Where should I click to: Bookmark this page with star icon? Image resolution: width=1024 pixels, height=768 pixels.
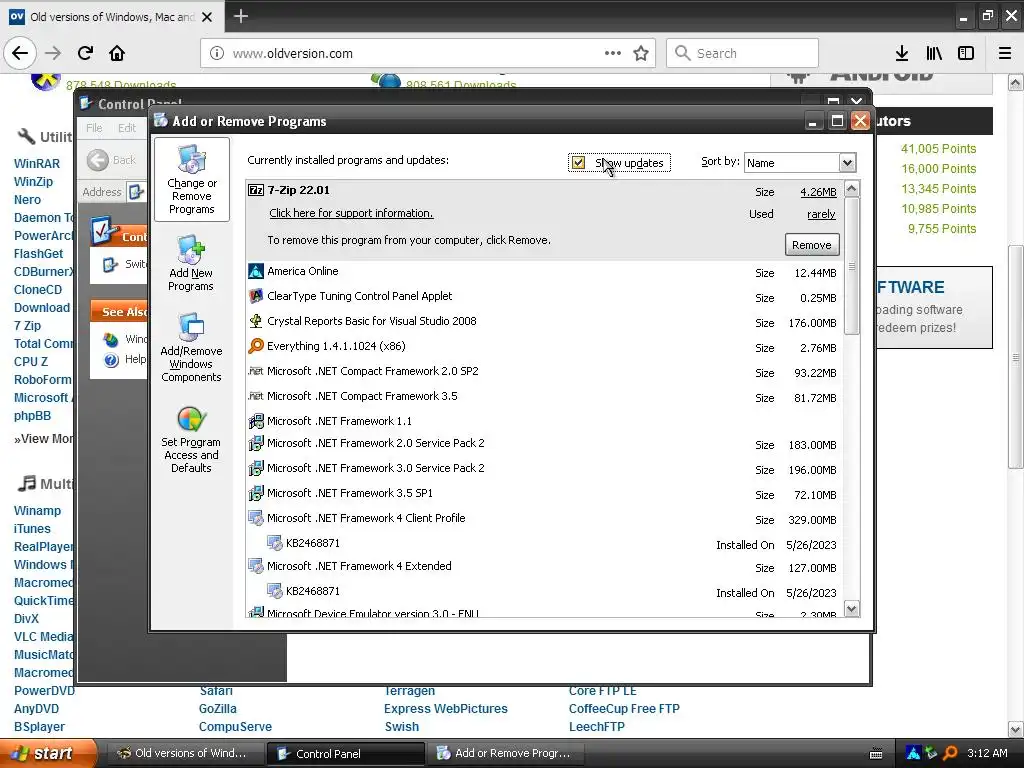click(x=641, y=54)
